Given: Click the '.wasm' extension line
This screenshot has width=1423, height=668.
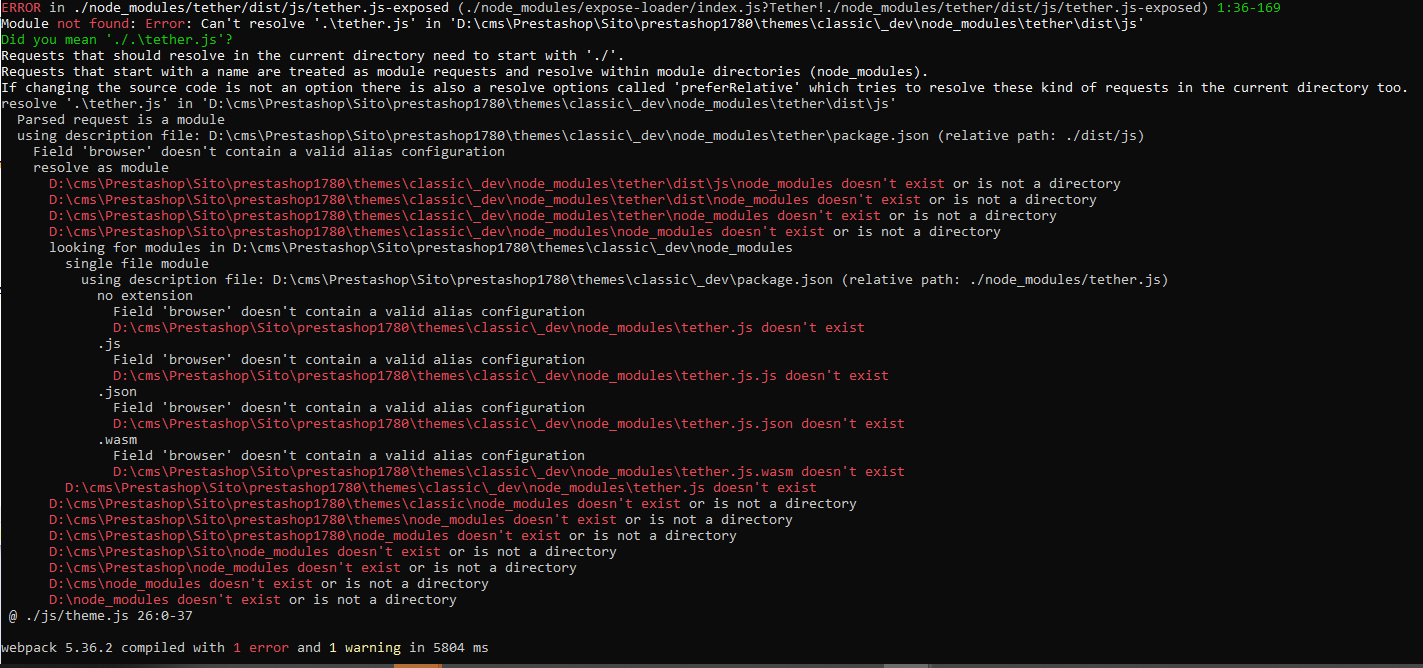Looking at the screenshot, I should pos(117,439).
